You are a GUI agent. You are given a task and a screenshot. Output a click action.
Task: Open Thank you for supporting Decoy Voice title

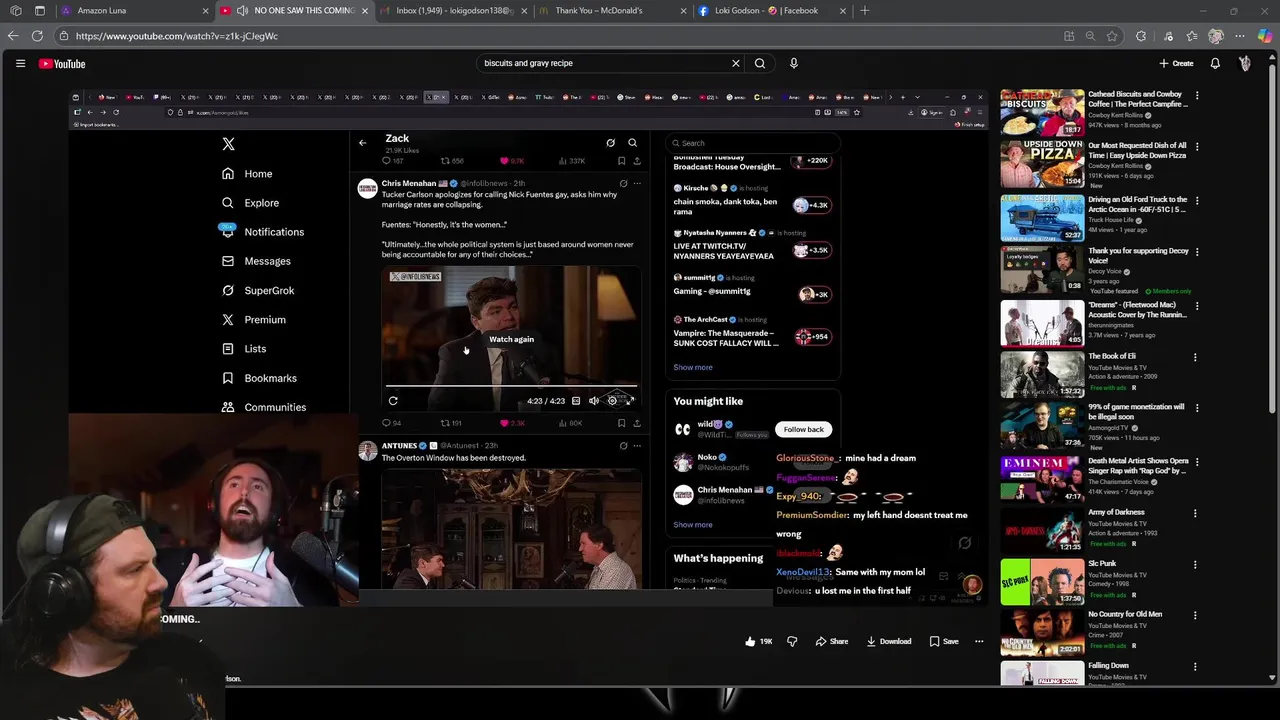[x=1138, y=256]
